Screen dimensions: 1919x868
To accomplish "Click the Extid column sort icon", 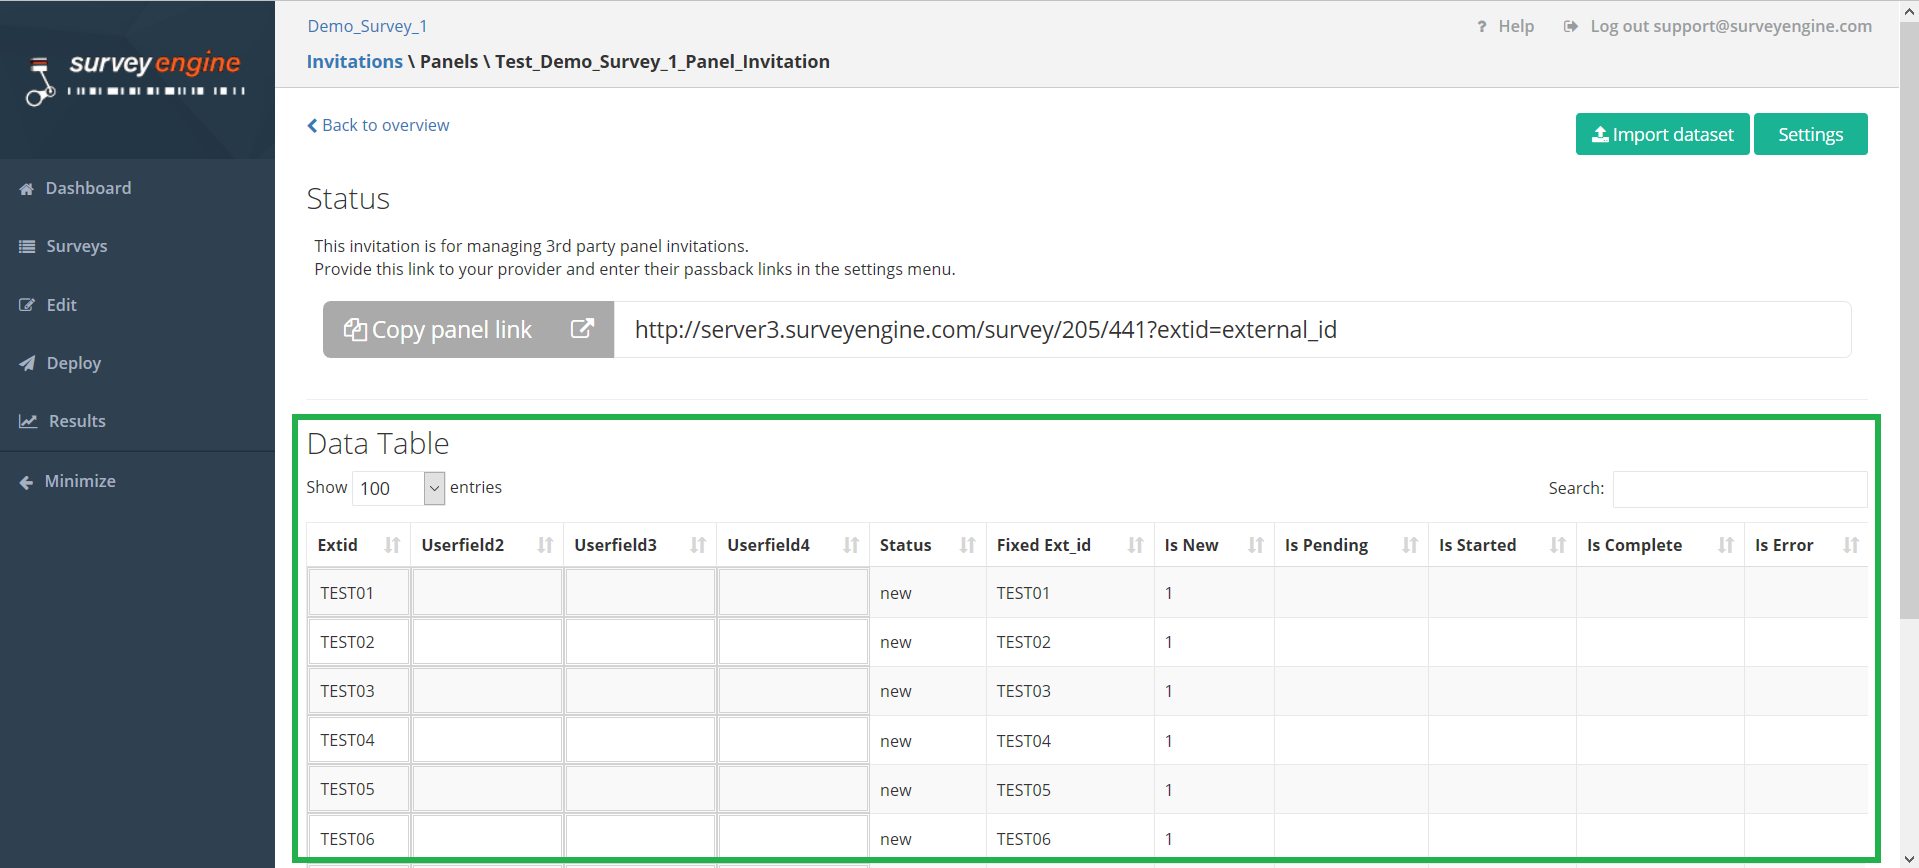I will [392, 545].
